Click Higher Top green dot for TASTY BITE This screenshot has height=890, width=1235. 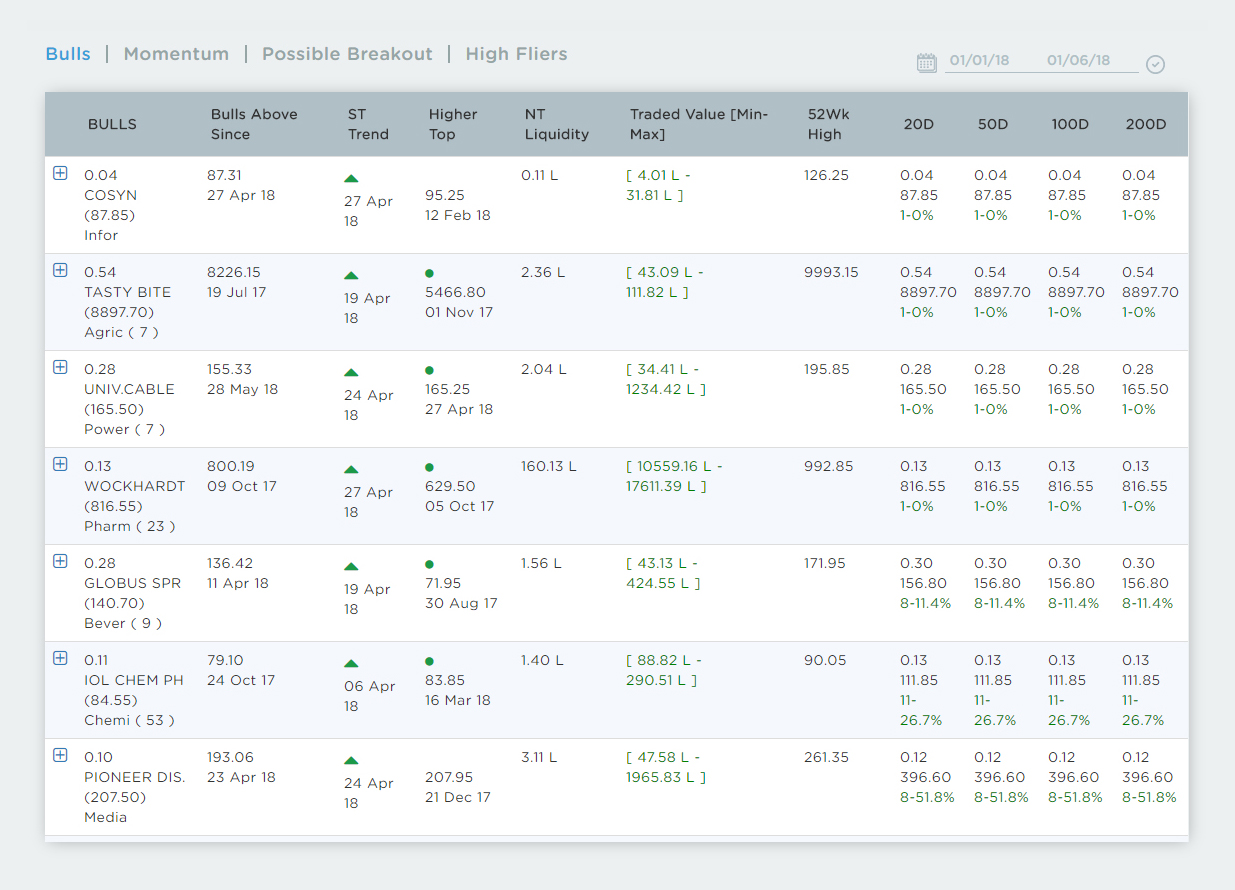(x=429, y=273)
